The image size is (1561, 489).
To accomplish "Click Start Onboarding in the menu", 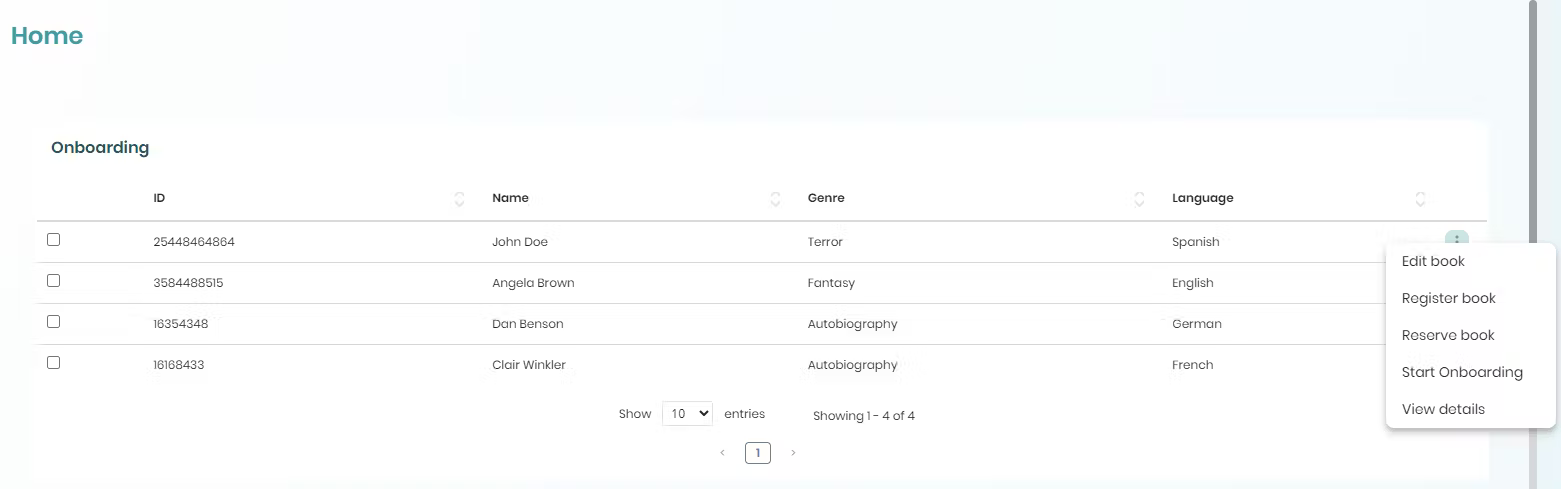I will click(x=1461, y=372).
